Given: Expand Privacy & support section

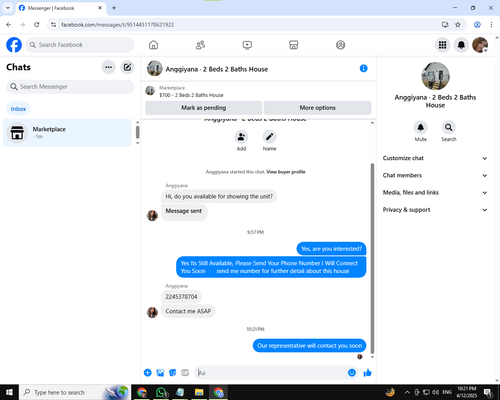Looking at the screenshot, I should click(435, 210).
